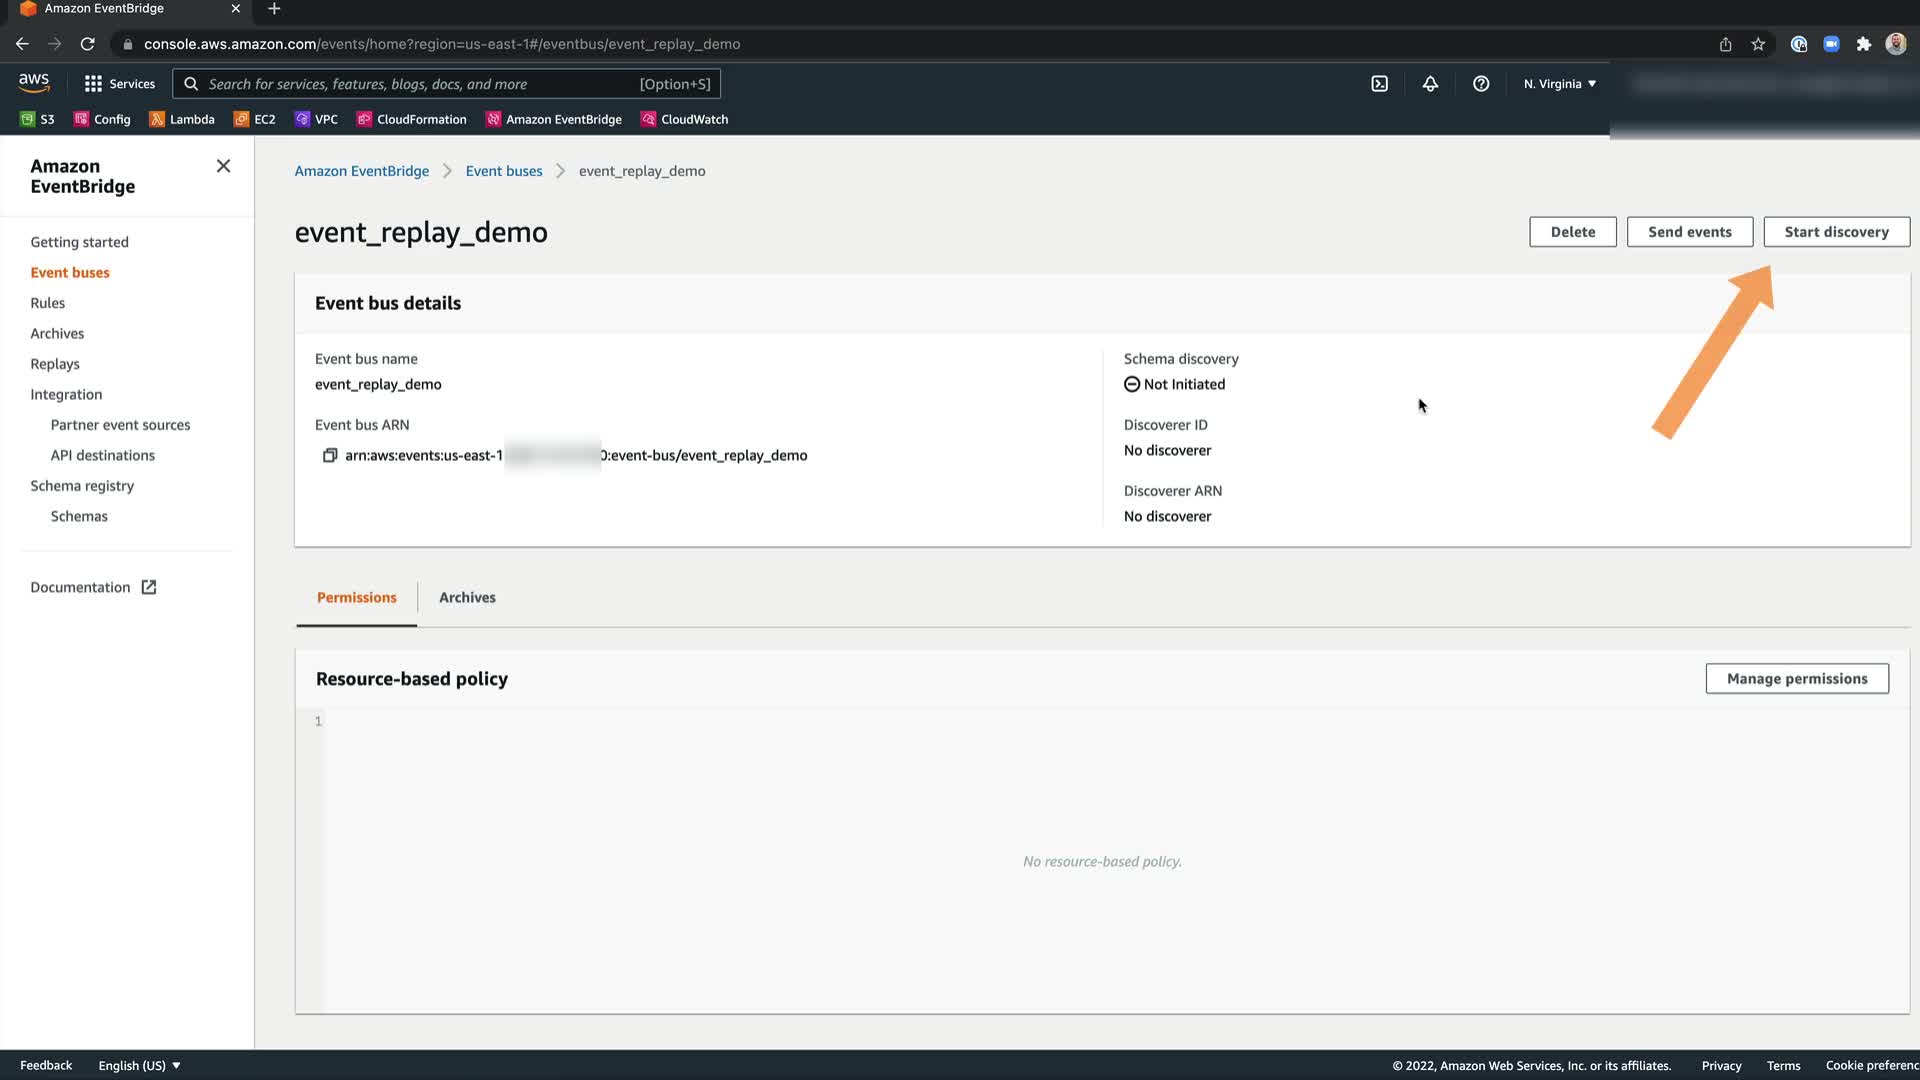The image size is (1920, 1080).
Task: Focus the AWS services search field
Action: coord(420,84)
